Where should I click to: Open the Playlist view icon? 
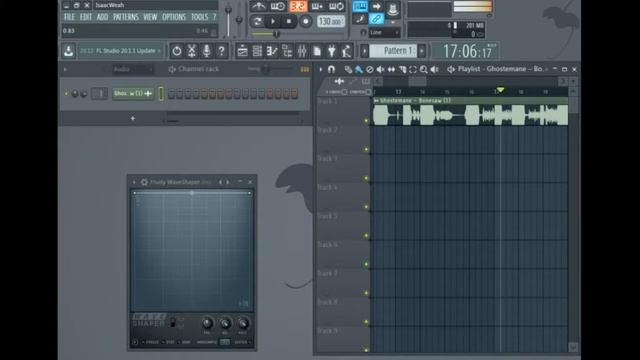tap(242, 51)
